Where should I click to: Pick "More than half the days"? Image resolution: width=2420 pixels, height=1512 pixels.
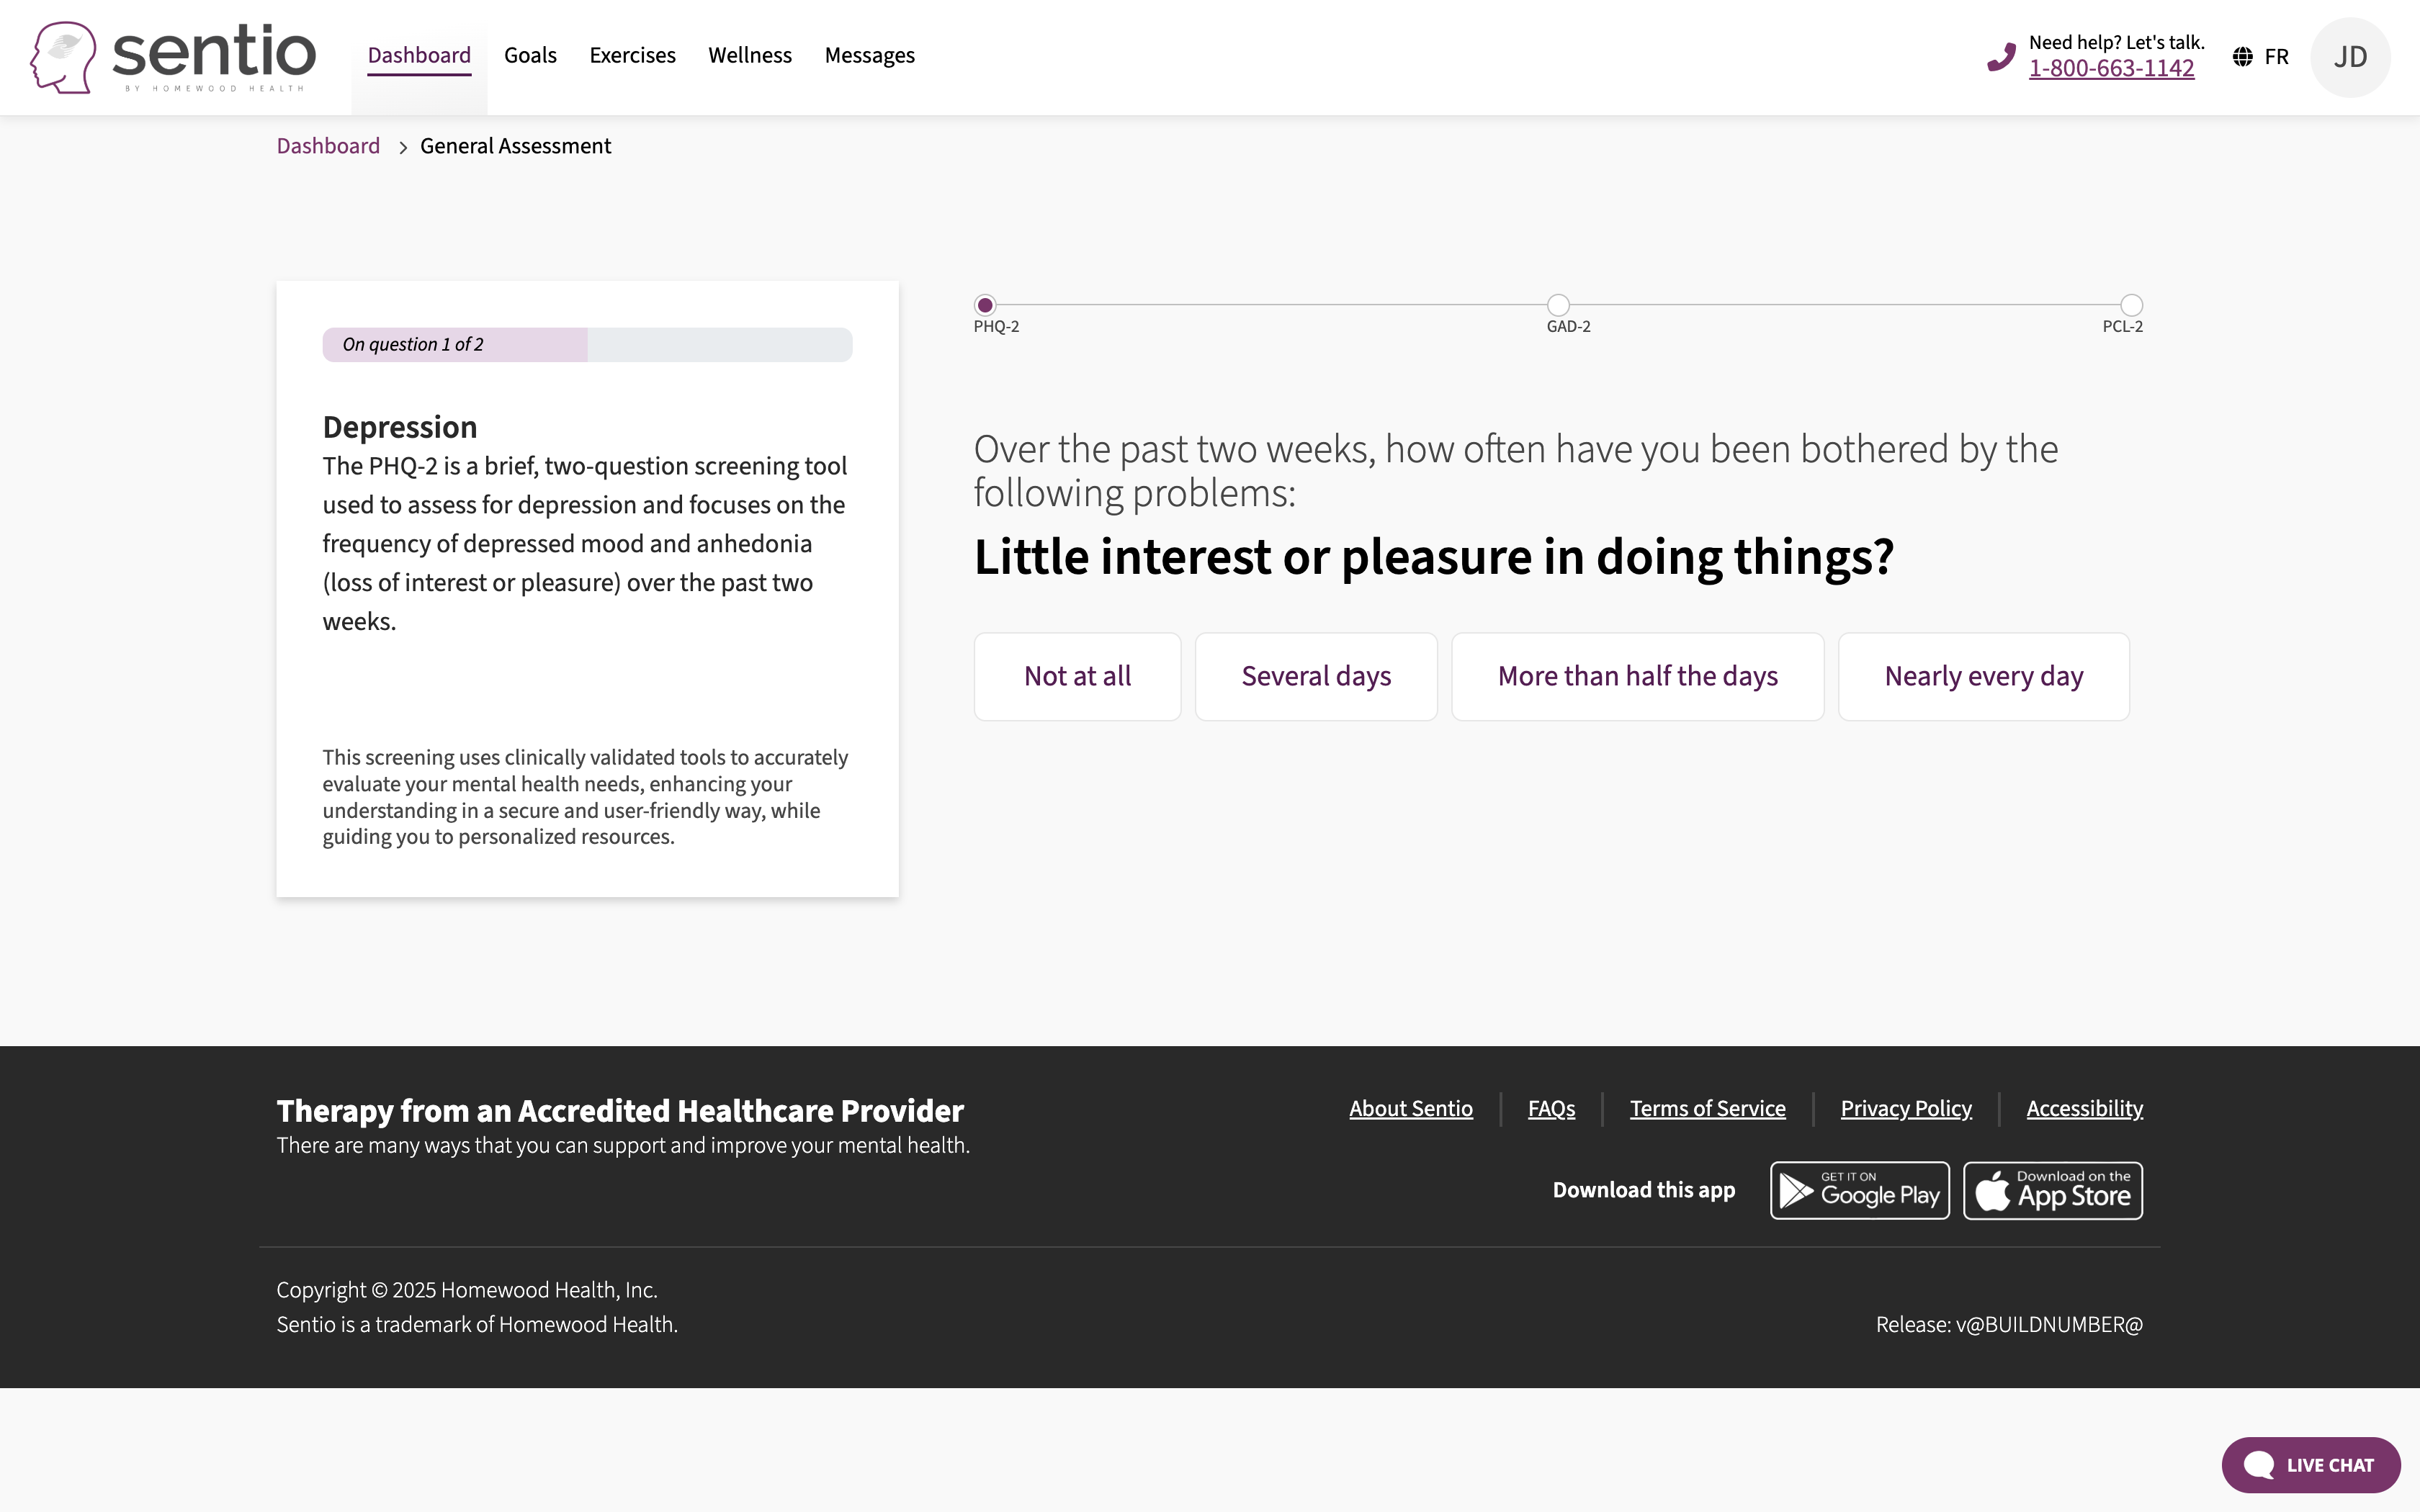pyautogui.click(x=1637, y=676)
